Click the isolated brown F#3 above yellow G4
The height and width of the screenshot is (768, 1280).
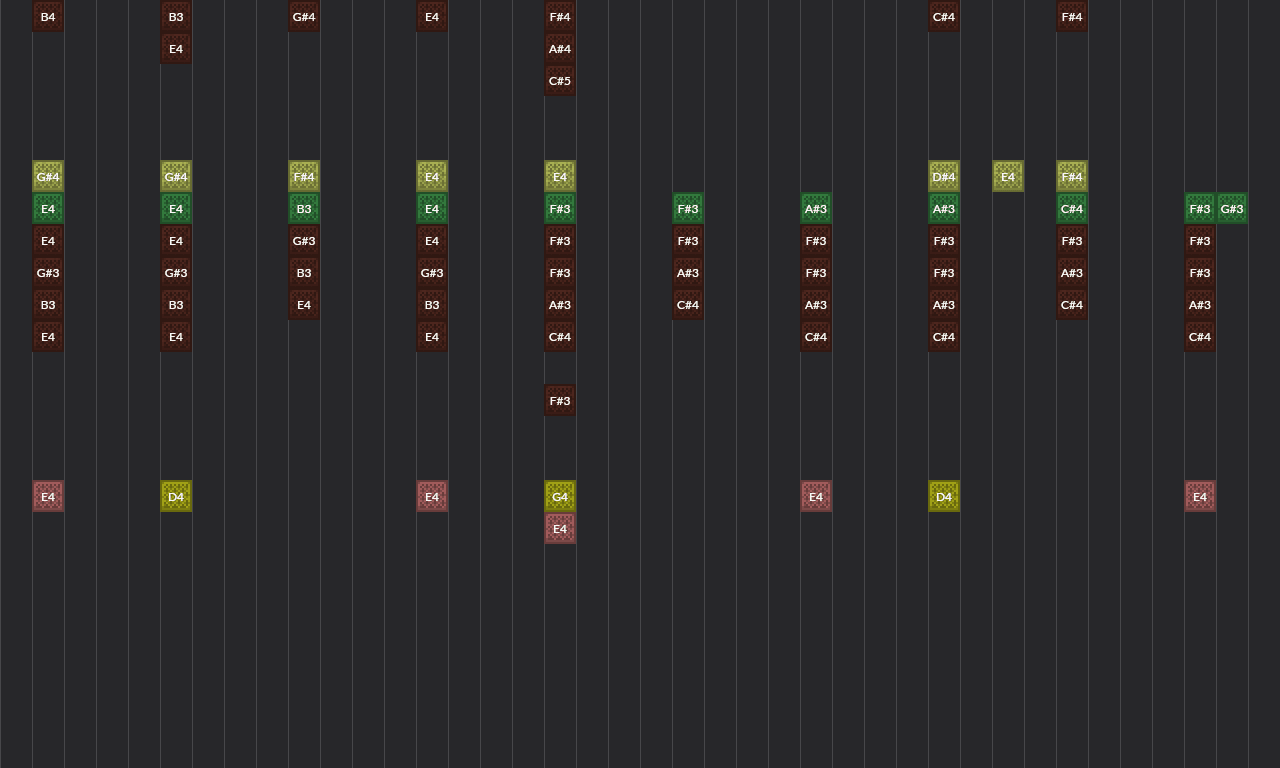coord(560,400)
